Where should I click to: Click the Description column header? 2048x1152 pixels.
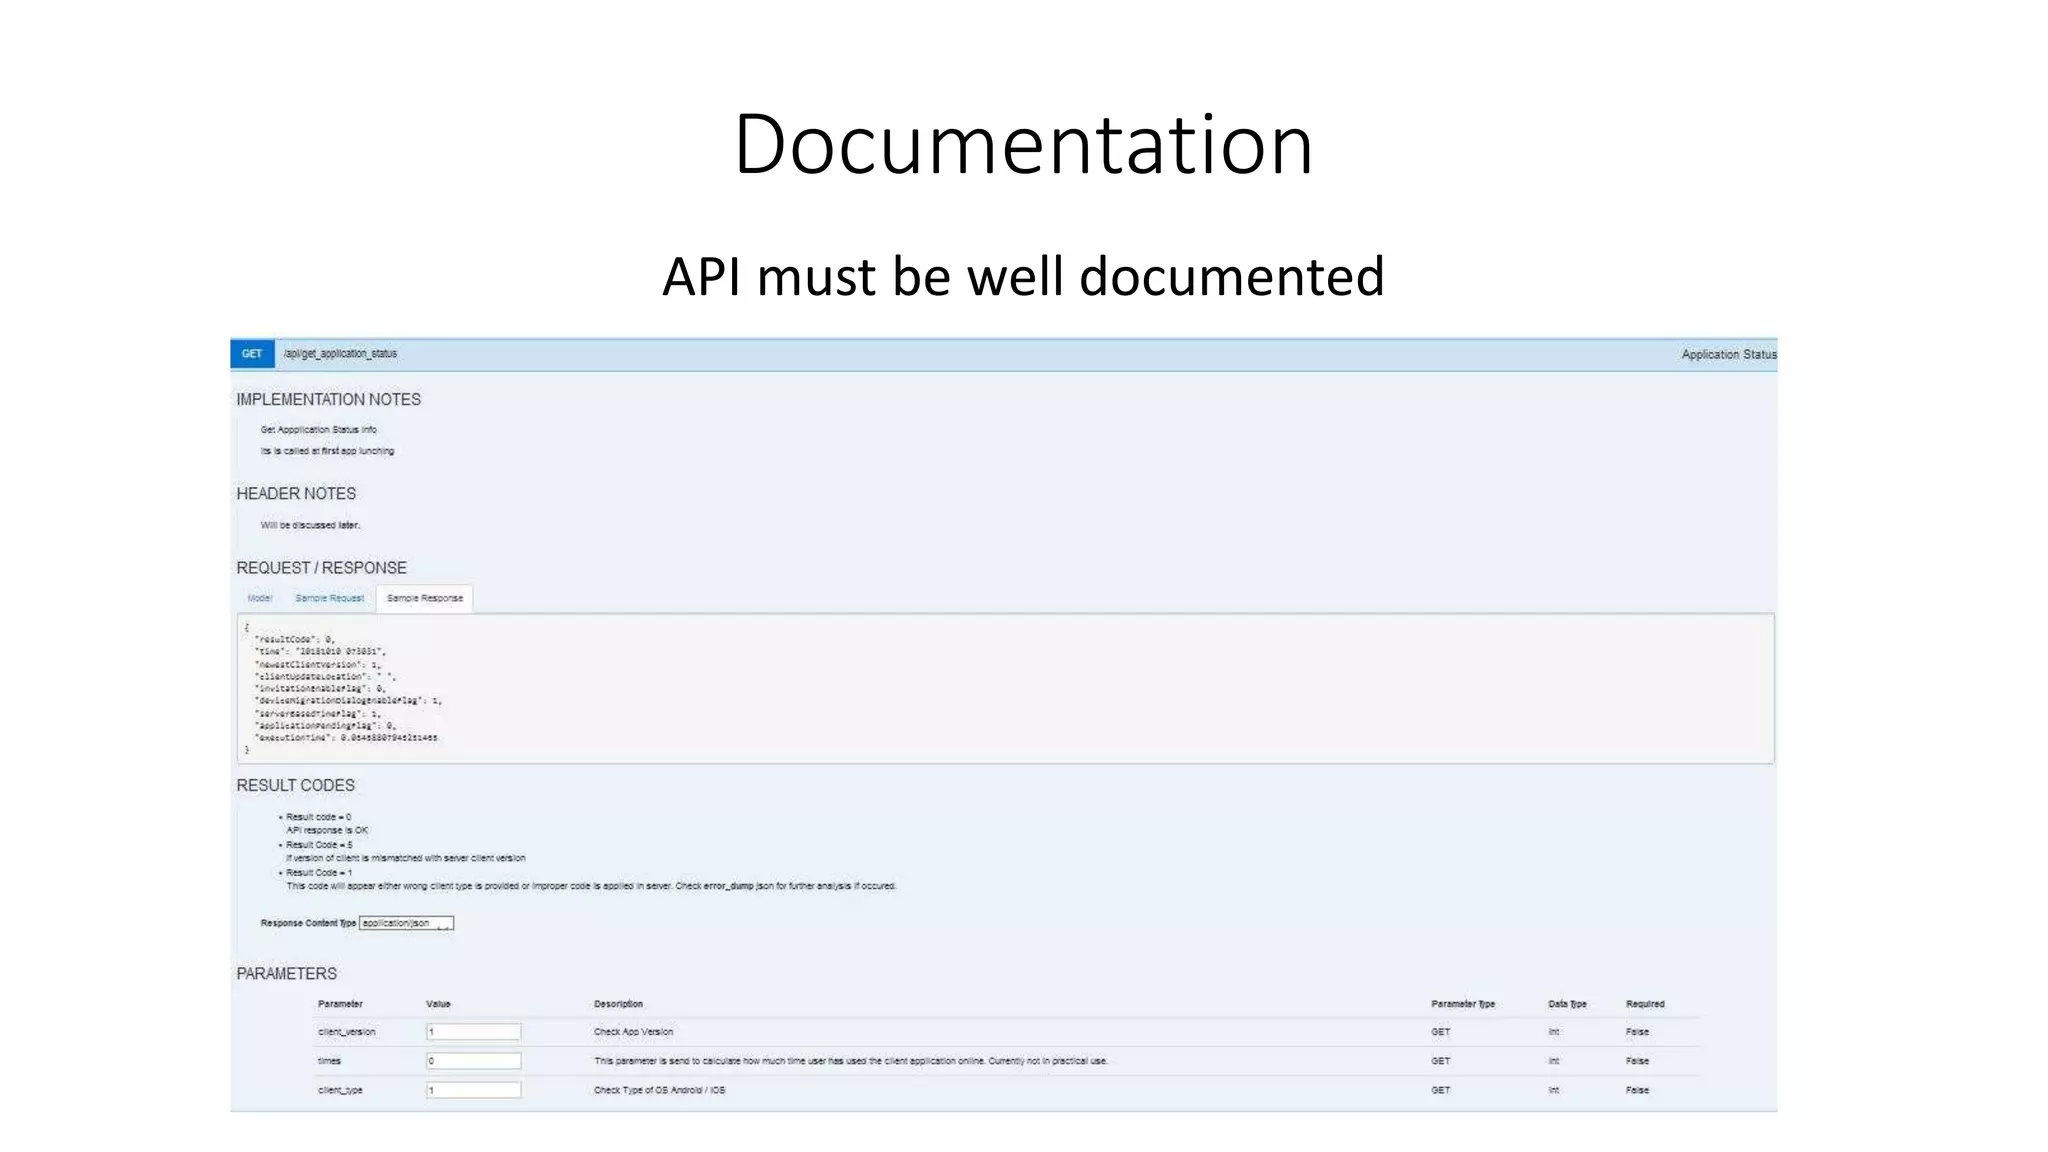pos(618,1004)
